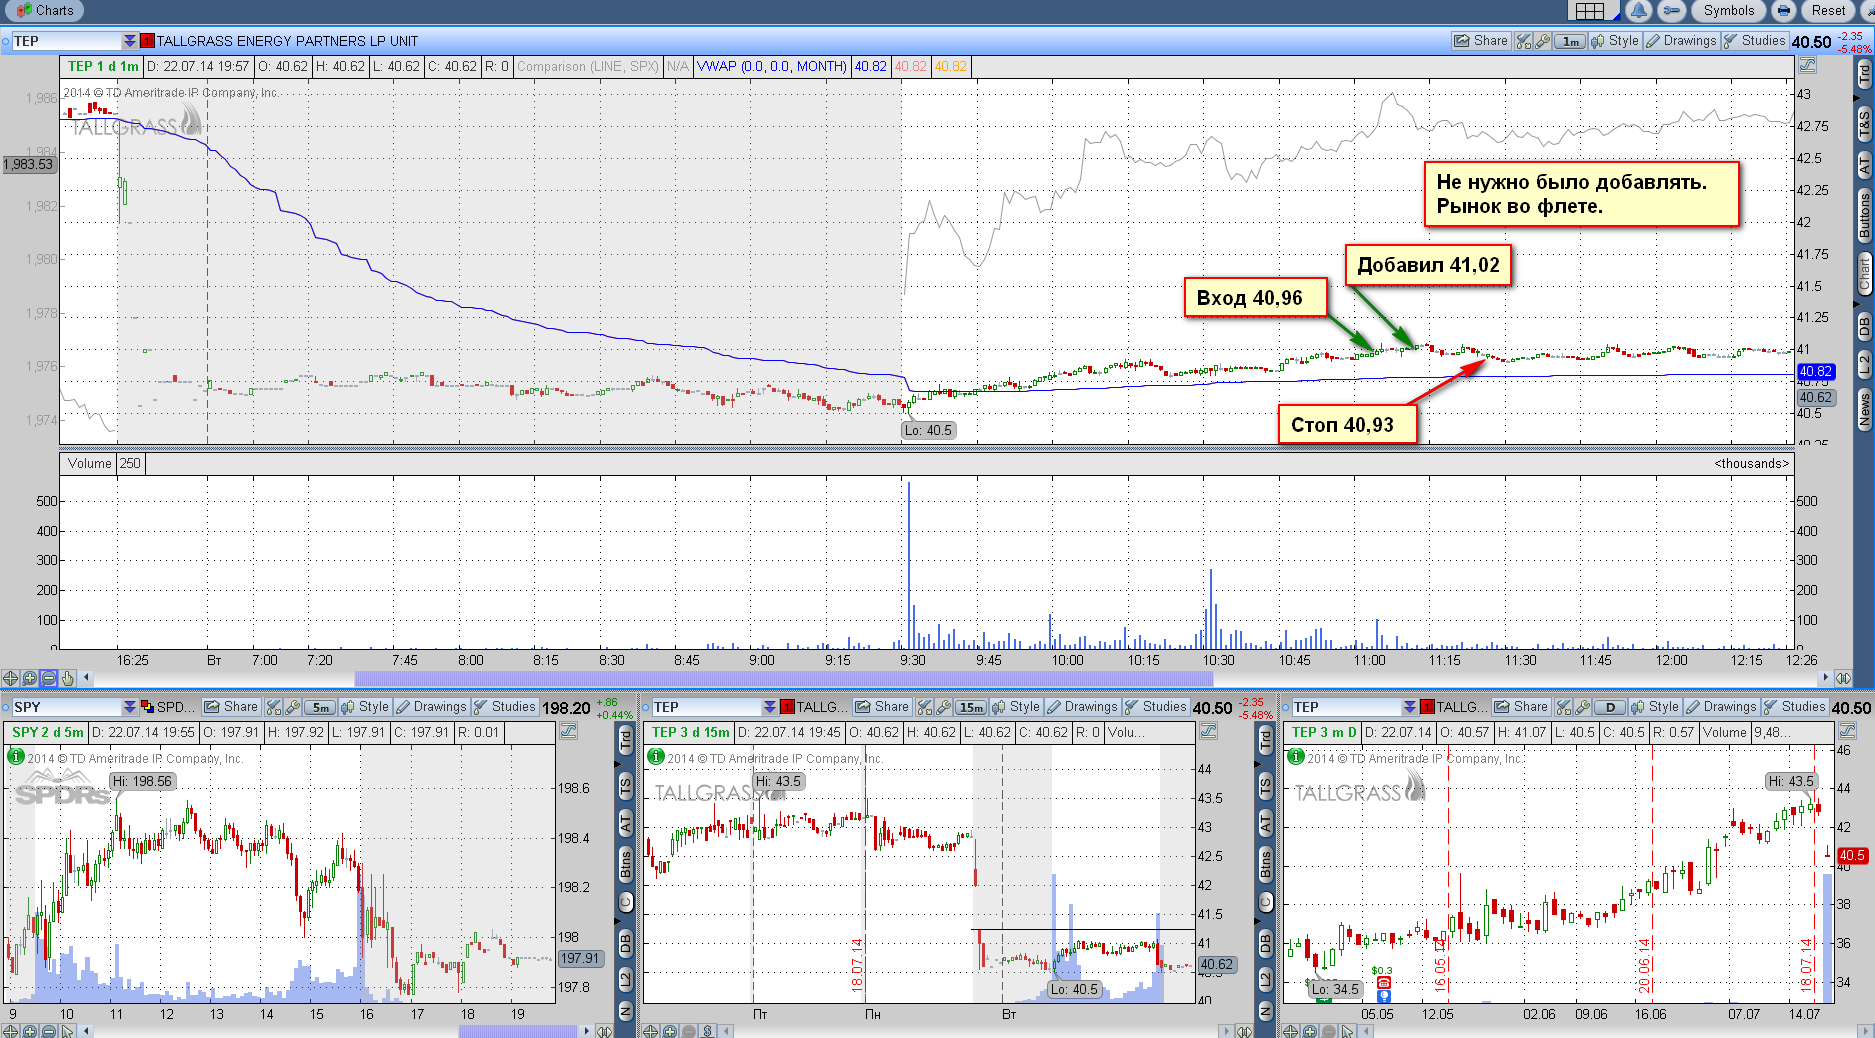
Task: Share the SPY chart
Action: 231,707
